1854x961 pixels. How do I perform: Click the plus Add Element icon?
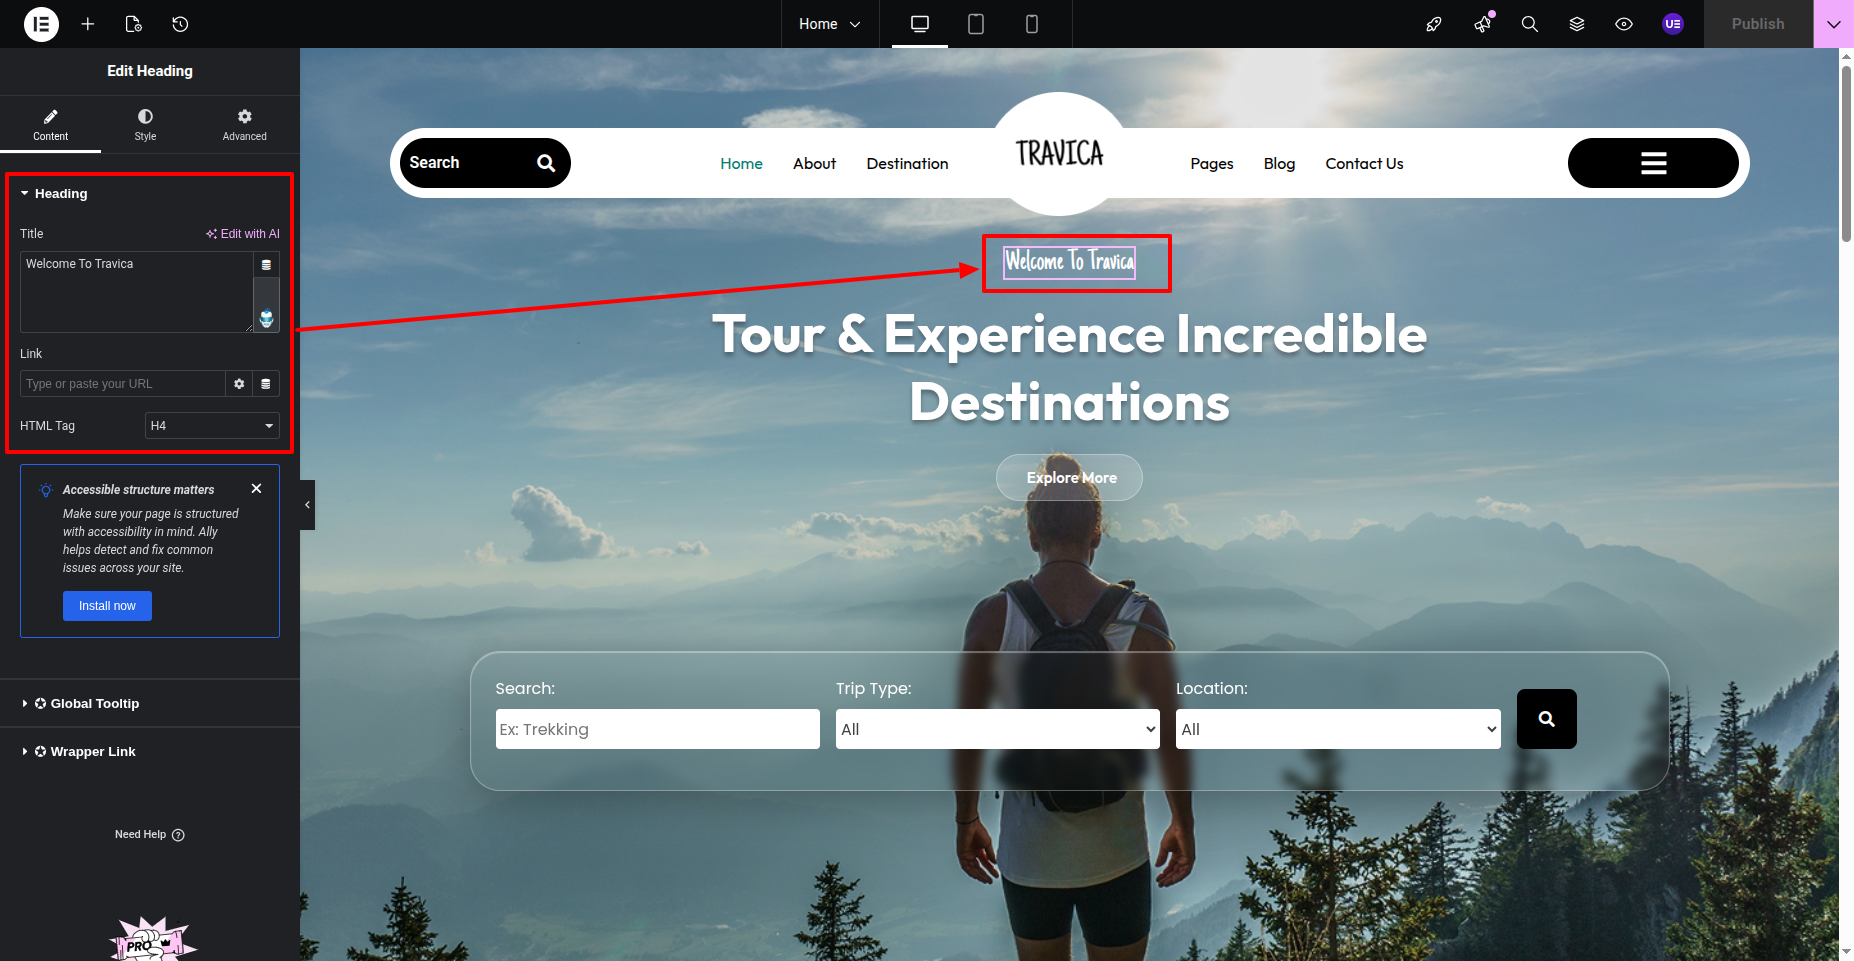tap(88, 24)
